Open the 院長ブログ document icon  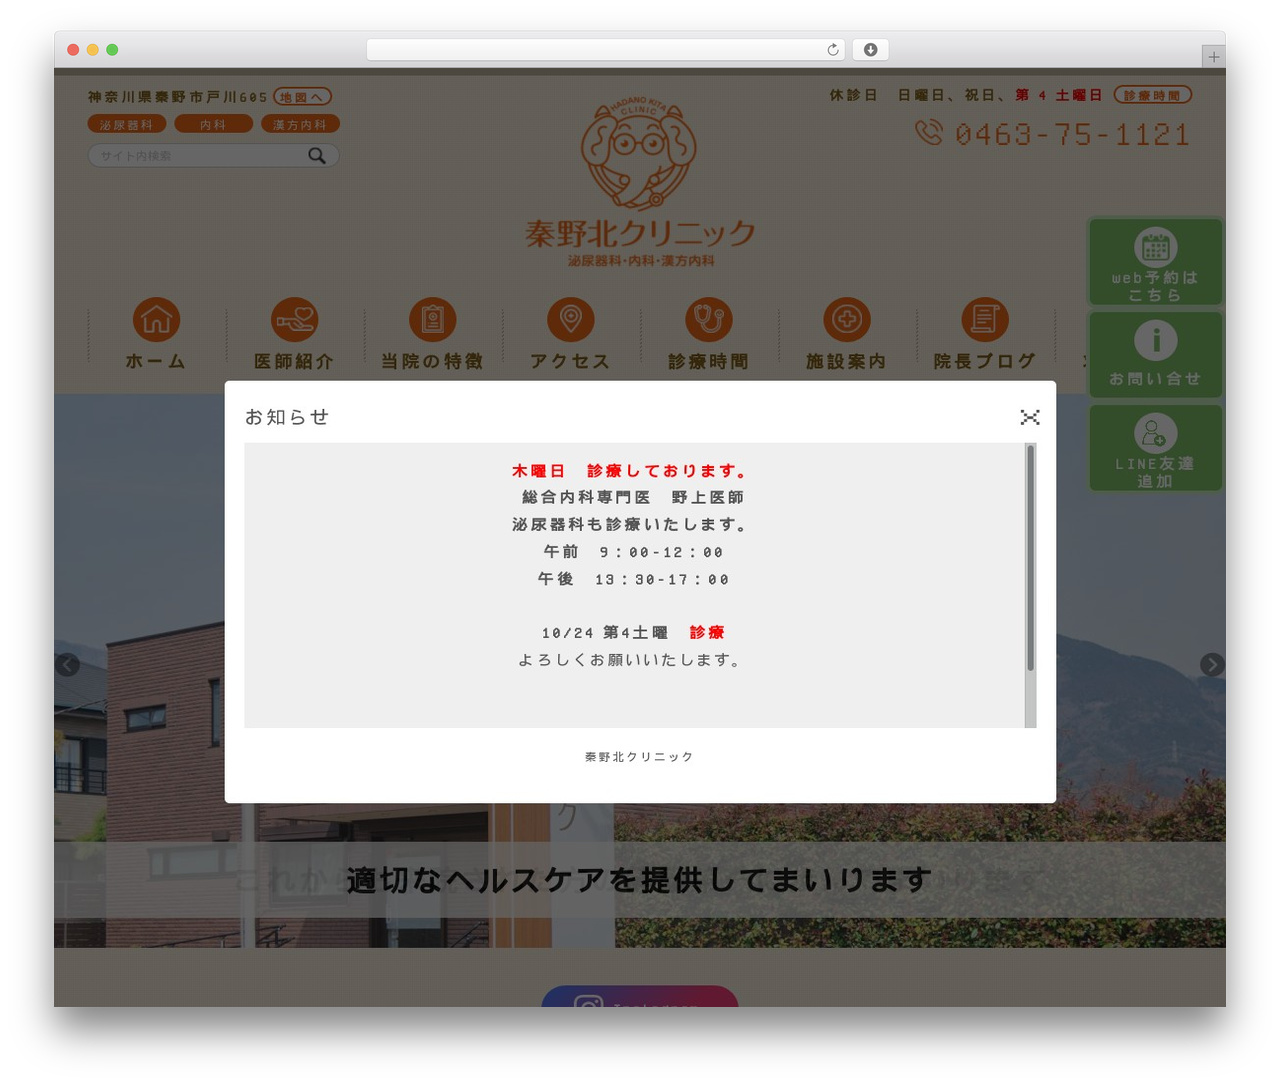pos(984,320)
